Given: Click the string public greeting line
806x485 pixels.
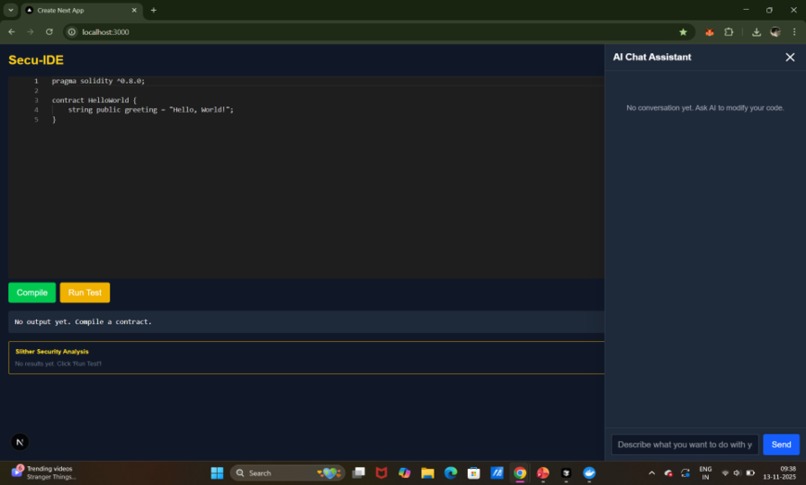Looking at the screenshot, I should (151, 109).
